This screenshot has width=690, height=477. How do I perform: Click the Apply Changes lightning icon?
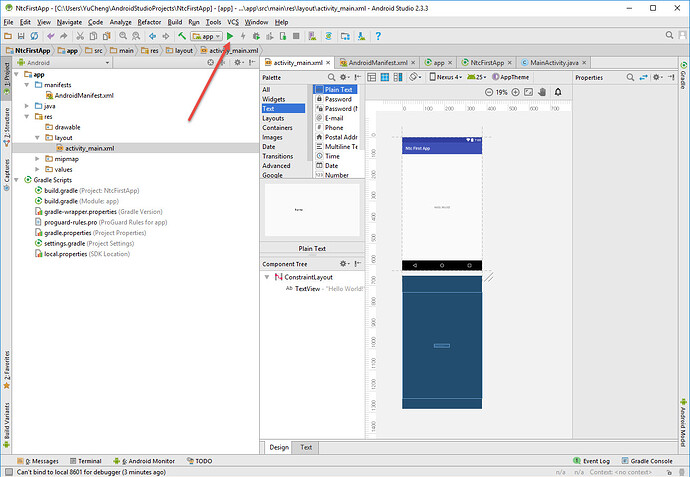[243, 36]
